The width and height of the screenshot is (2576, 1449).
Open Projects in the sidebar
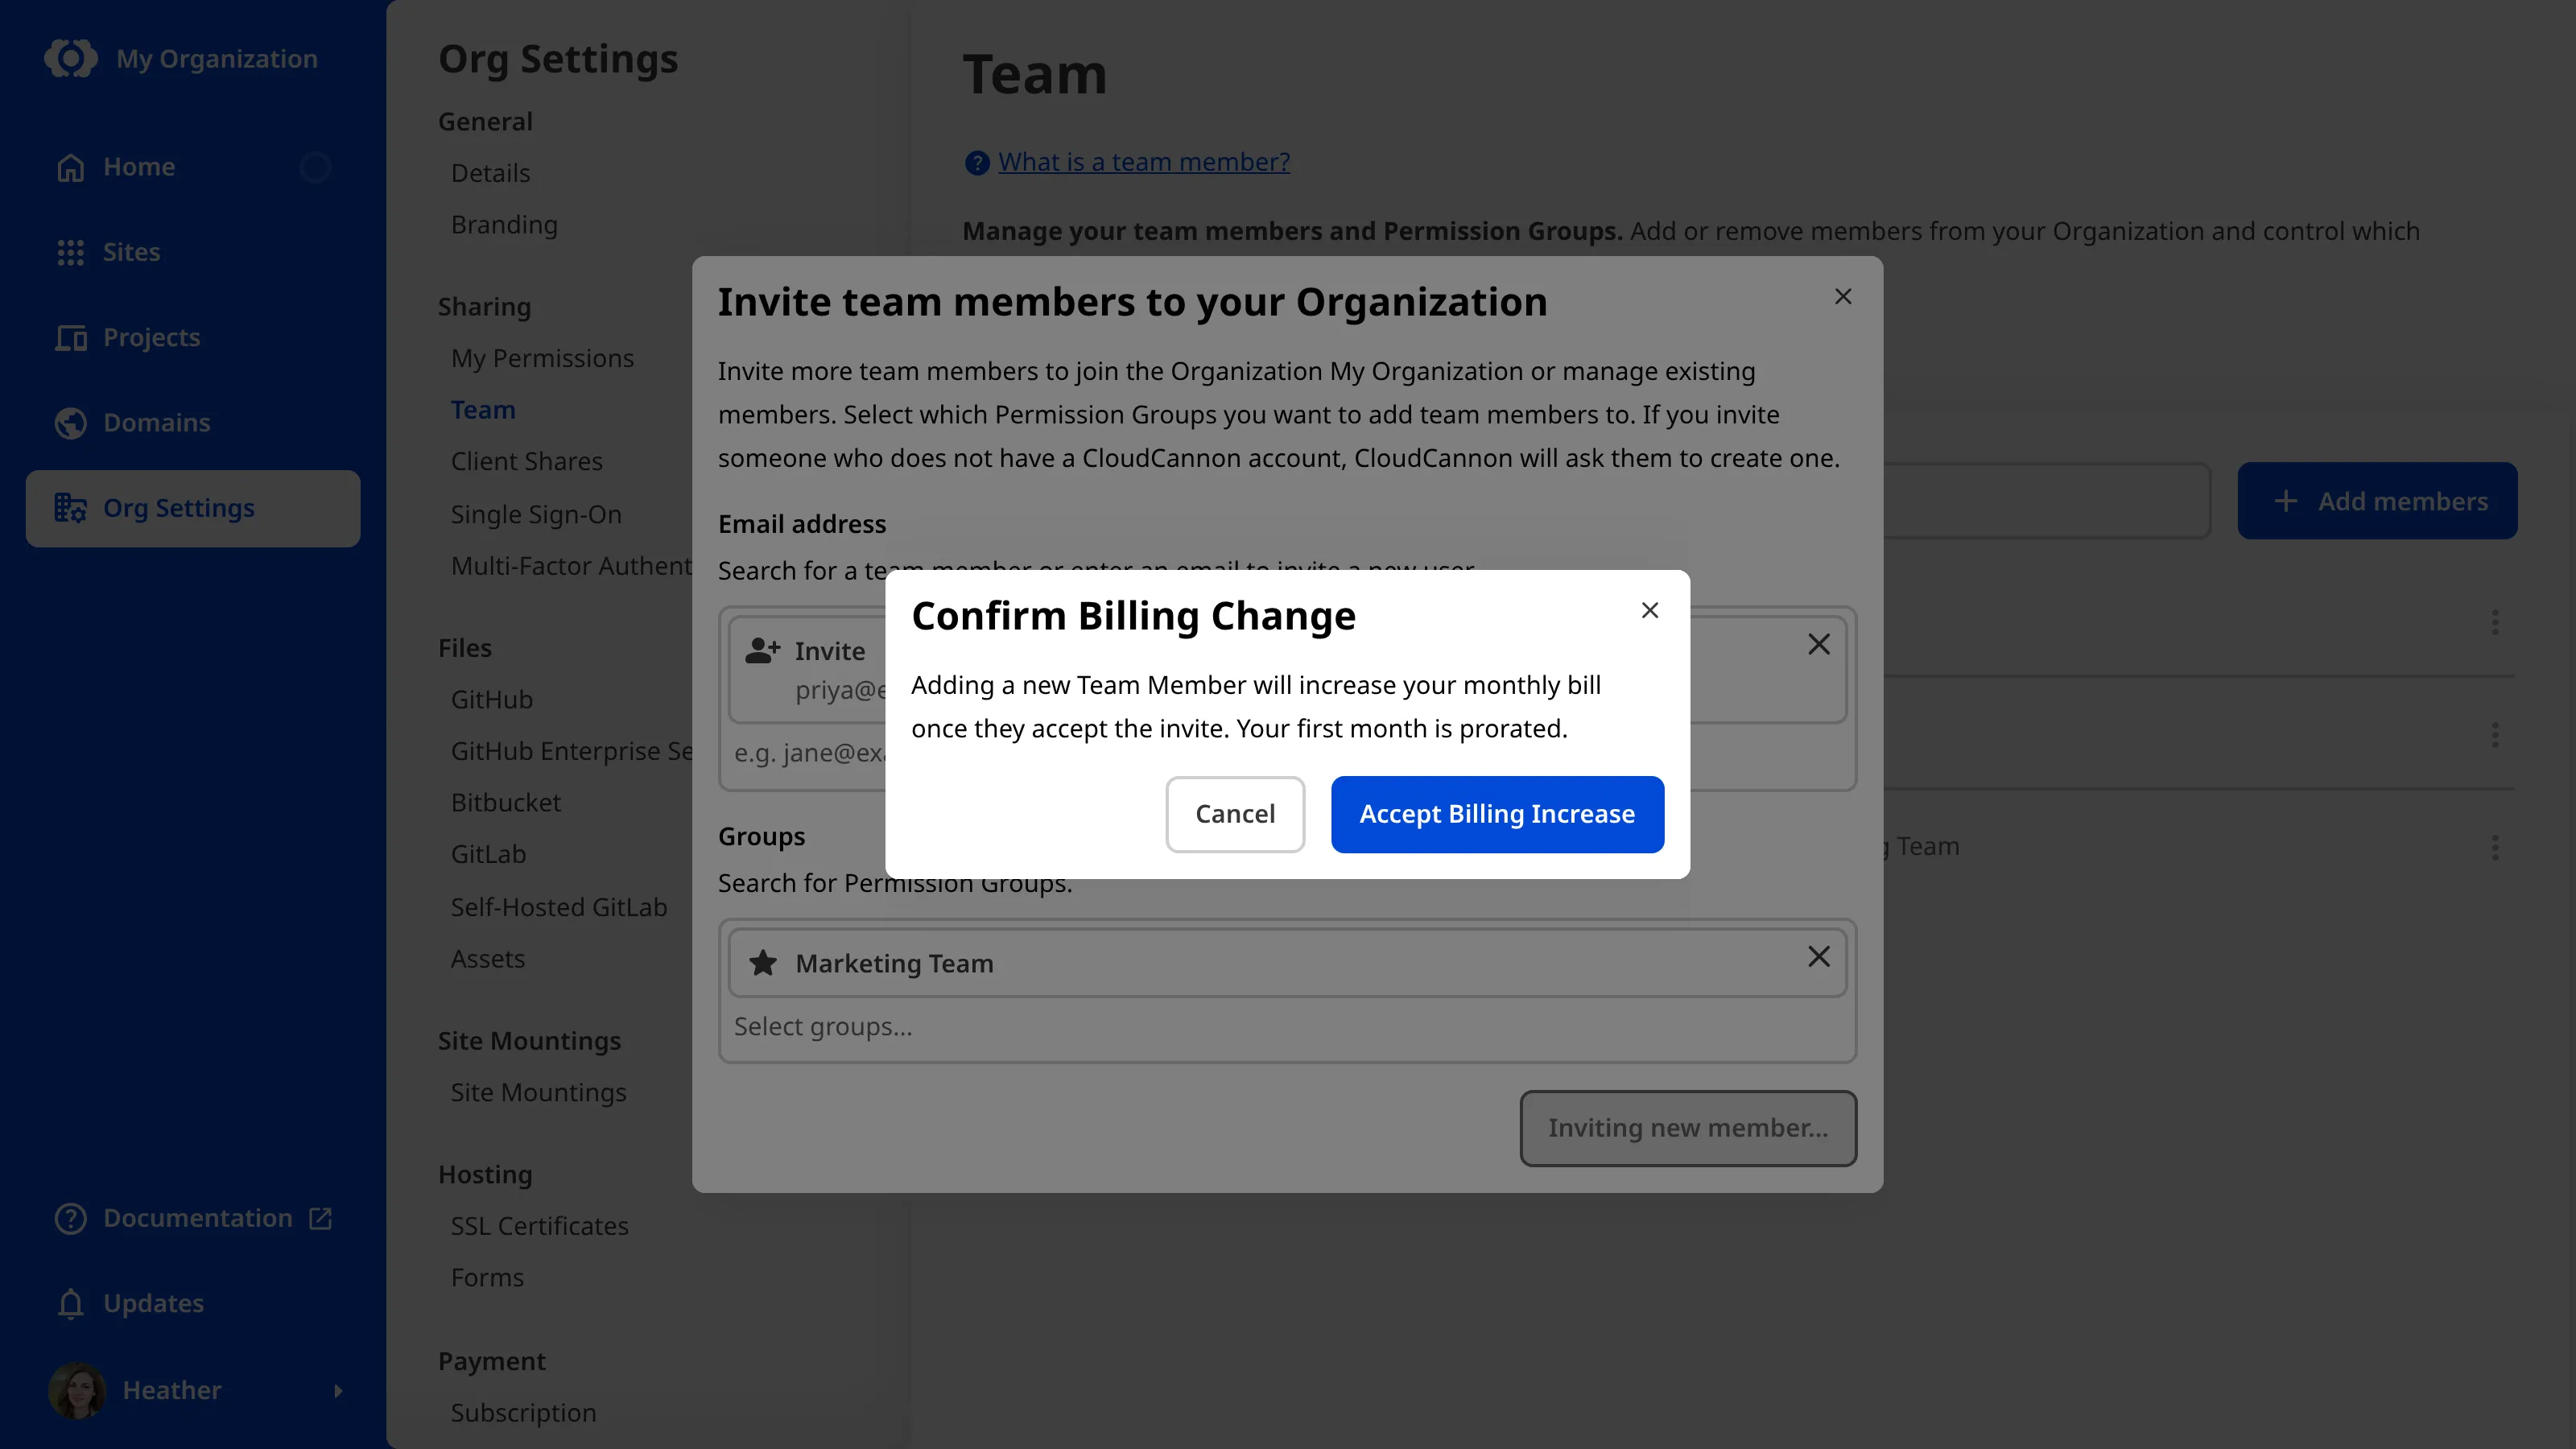192,337
